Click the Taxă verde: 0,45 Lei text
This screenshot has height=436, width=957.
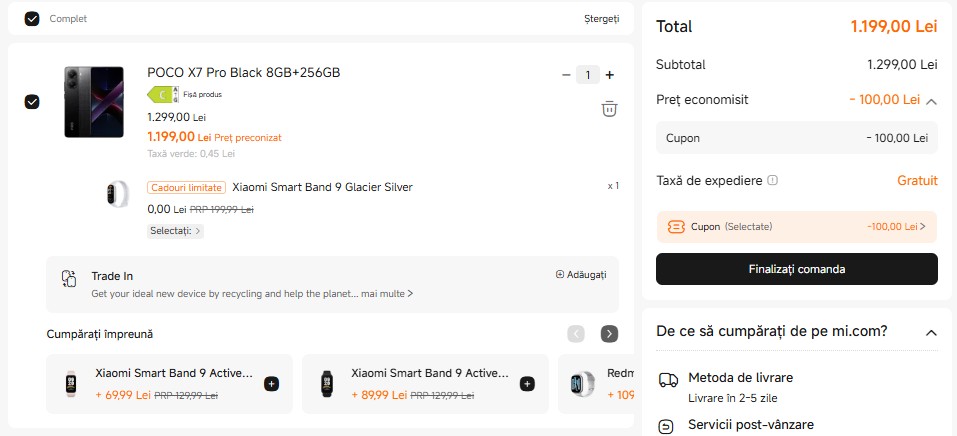(x=191, y=154)
